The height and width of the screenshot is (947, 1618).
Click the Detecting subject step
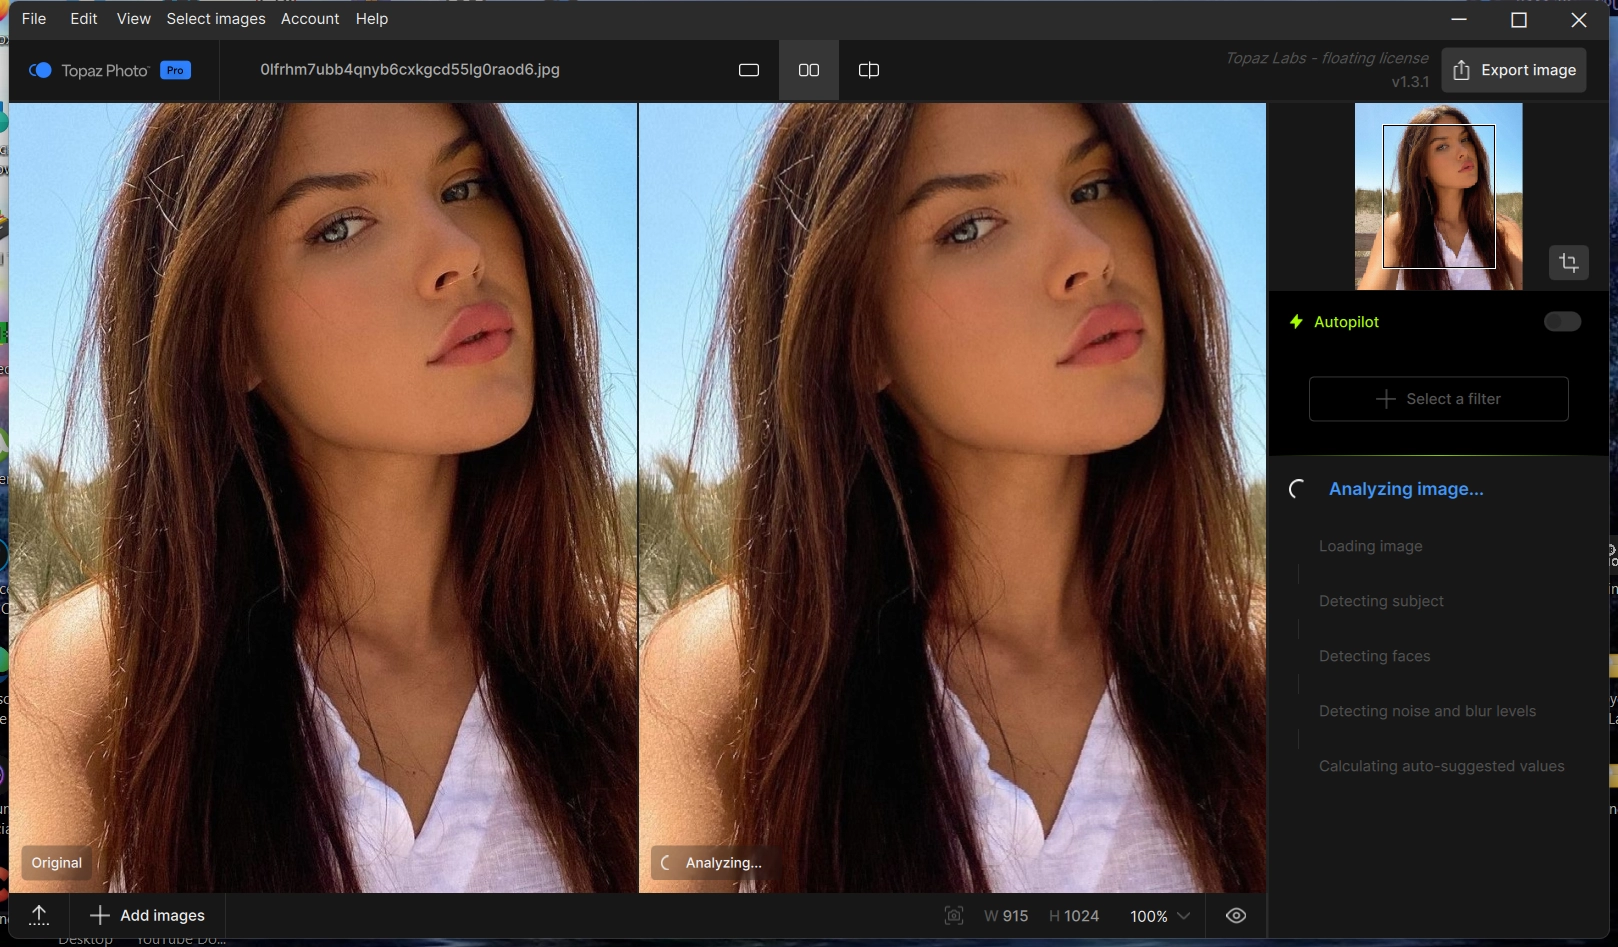(1381, 601)
